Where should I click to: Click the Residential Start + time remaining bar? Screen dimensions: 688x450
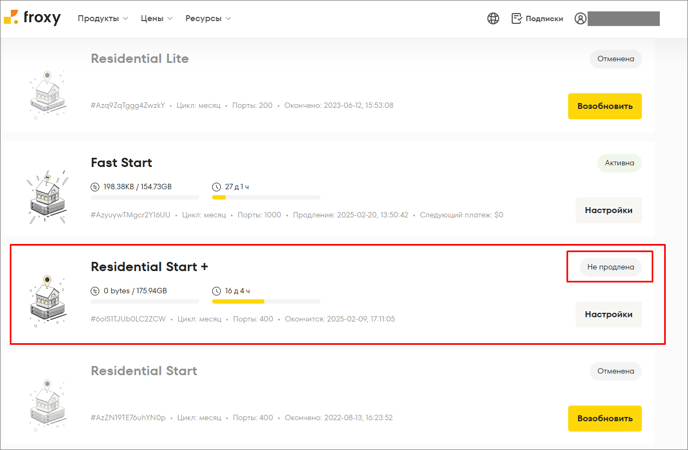[x=266, y=301]
